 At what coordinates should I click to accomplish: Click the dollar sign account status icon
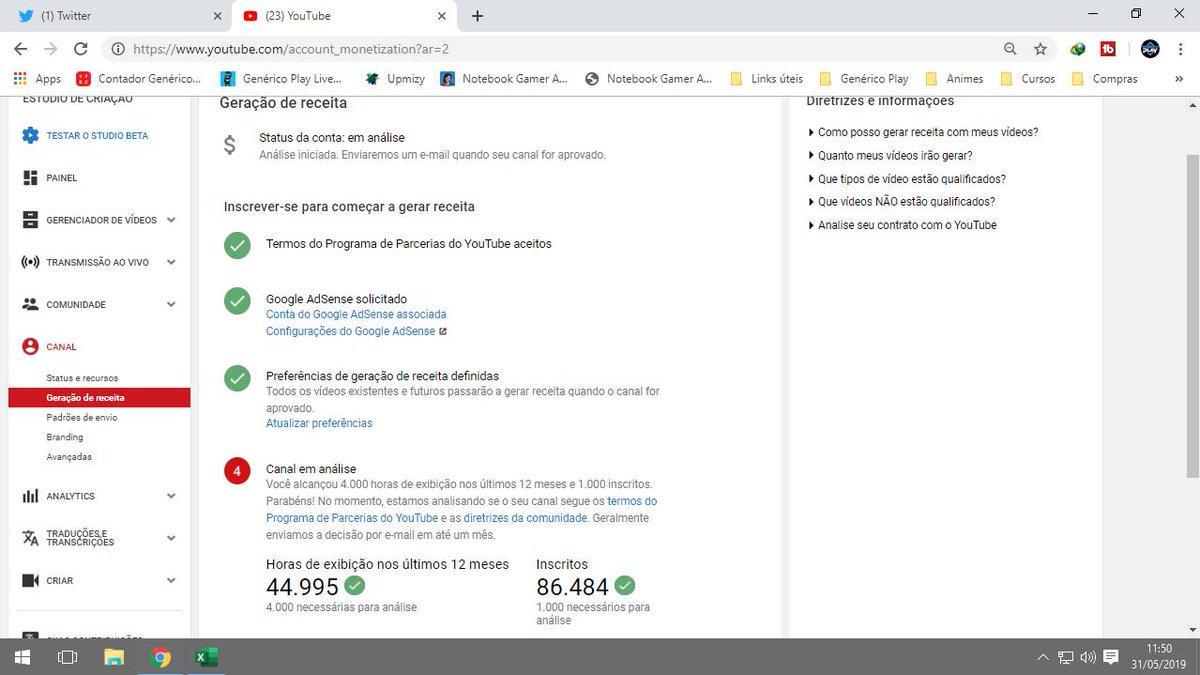(x=230, y=145)
